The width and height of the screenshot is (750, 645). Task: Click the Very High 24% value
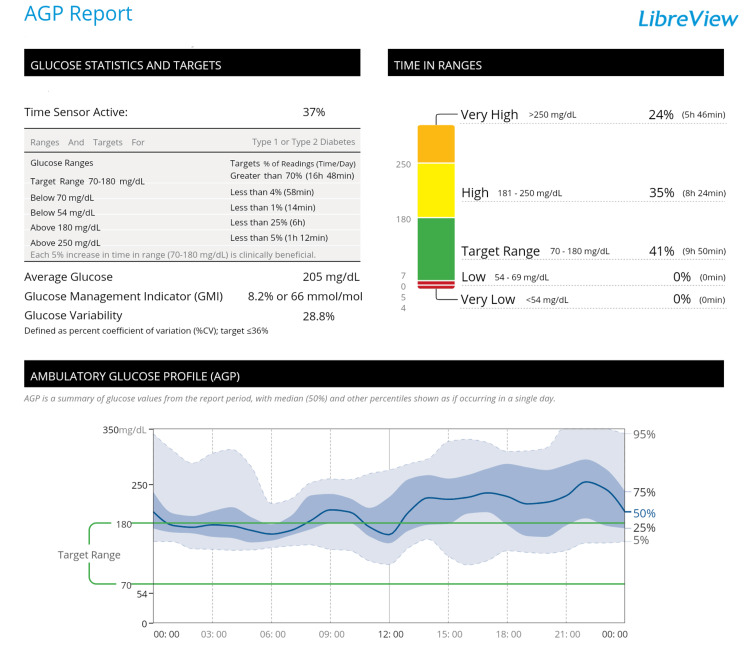click(661, 115)
